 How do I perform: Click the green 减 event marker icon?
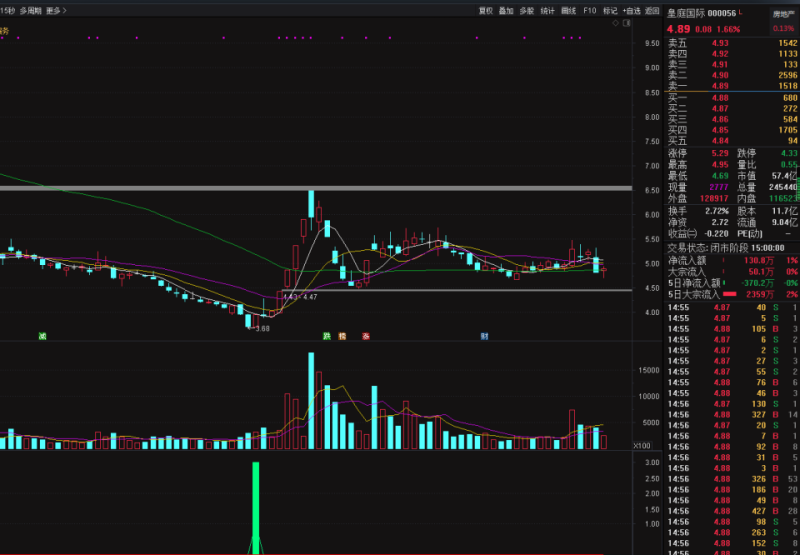pyautogui.click(x=42, y=336)
